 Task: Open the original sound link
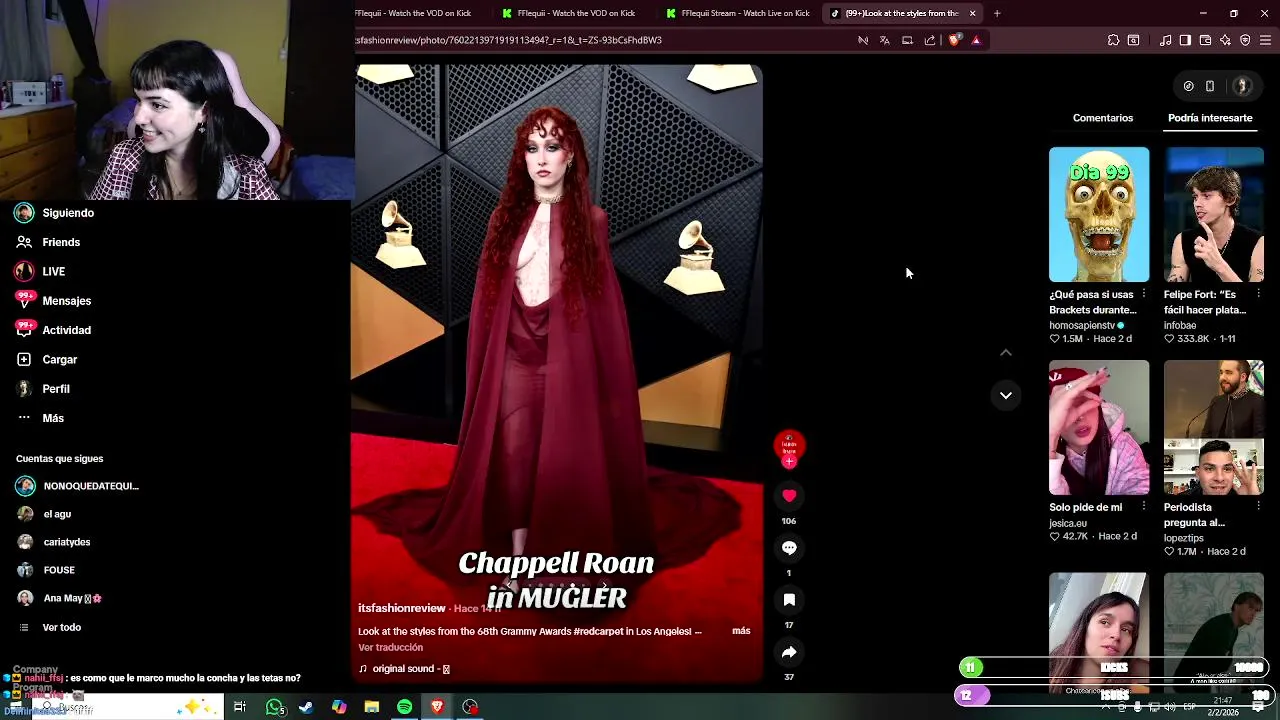404,669
